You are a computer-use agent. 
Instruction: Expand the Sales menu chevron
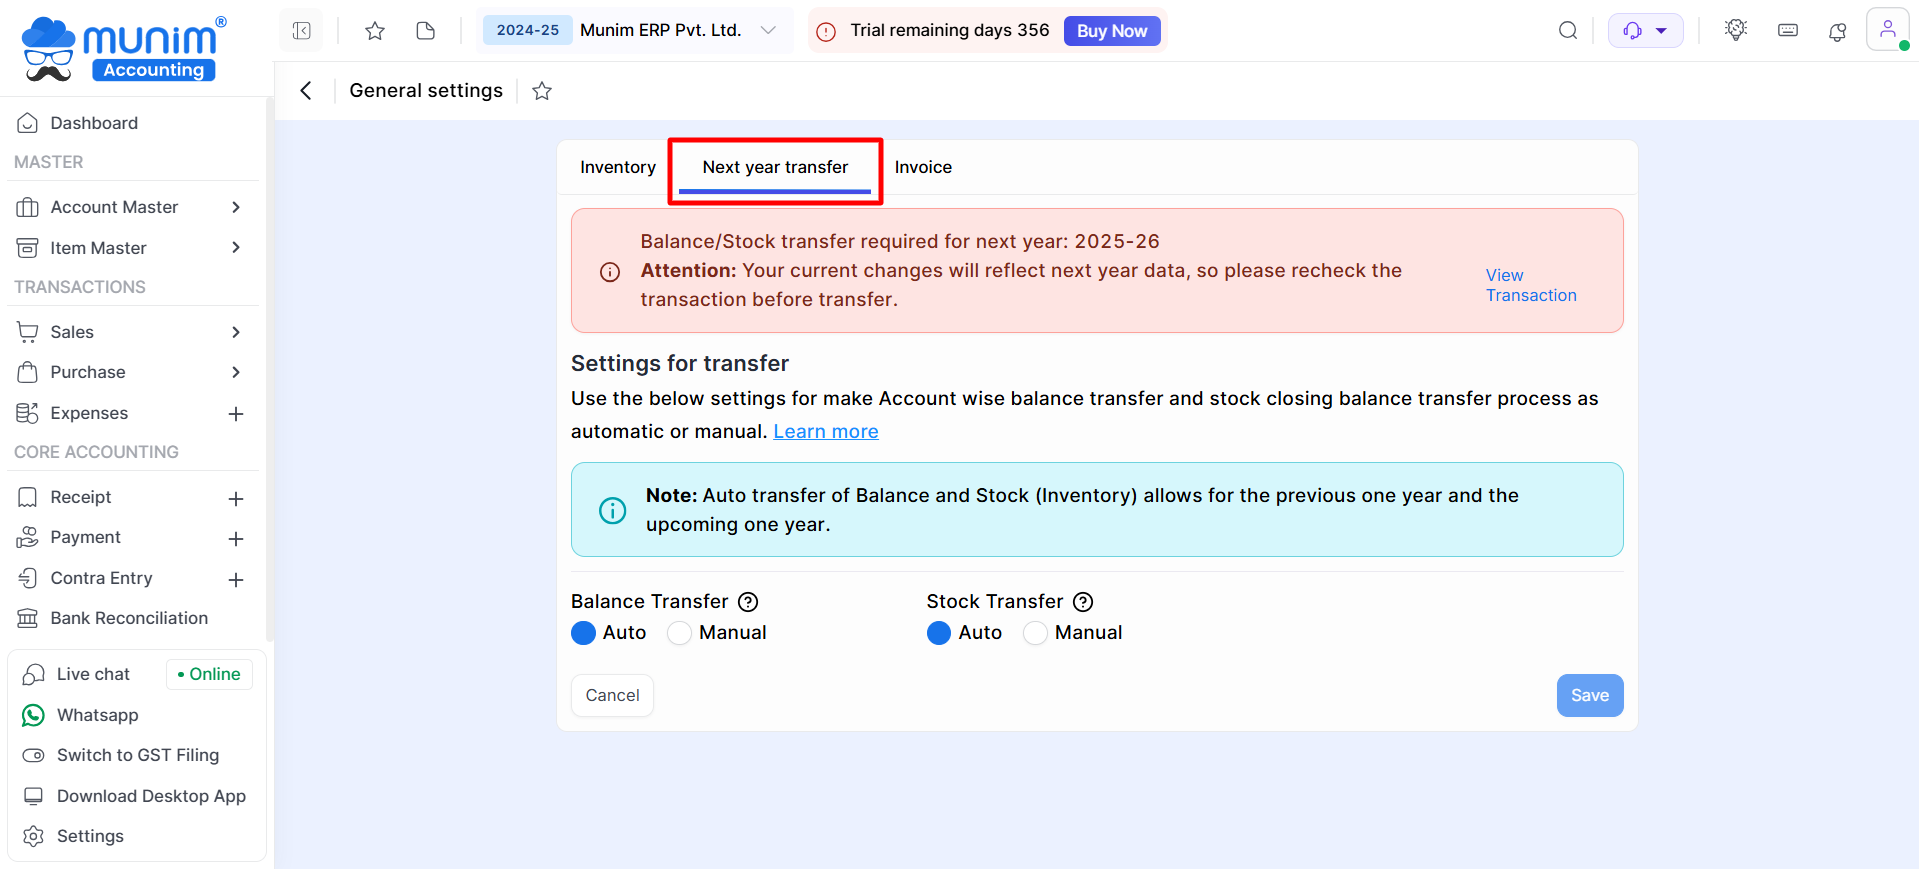236,332
